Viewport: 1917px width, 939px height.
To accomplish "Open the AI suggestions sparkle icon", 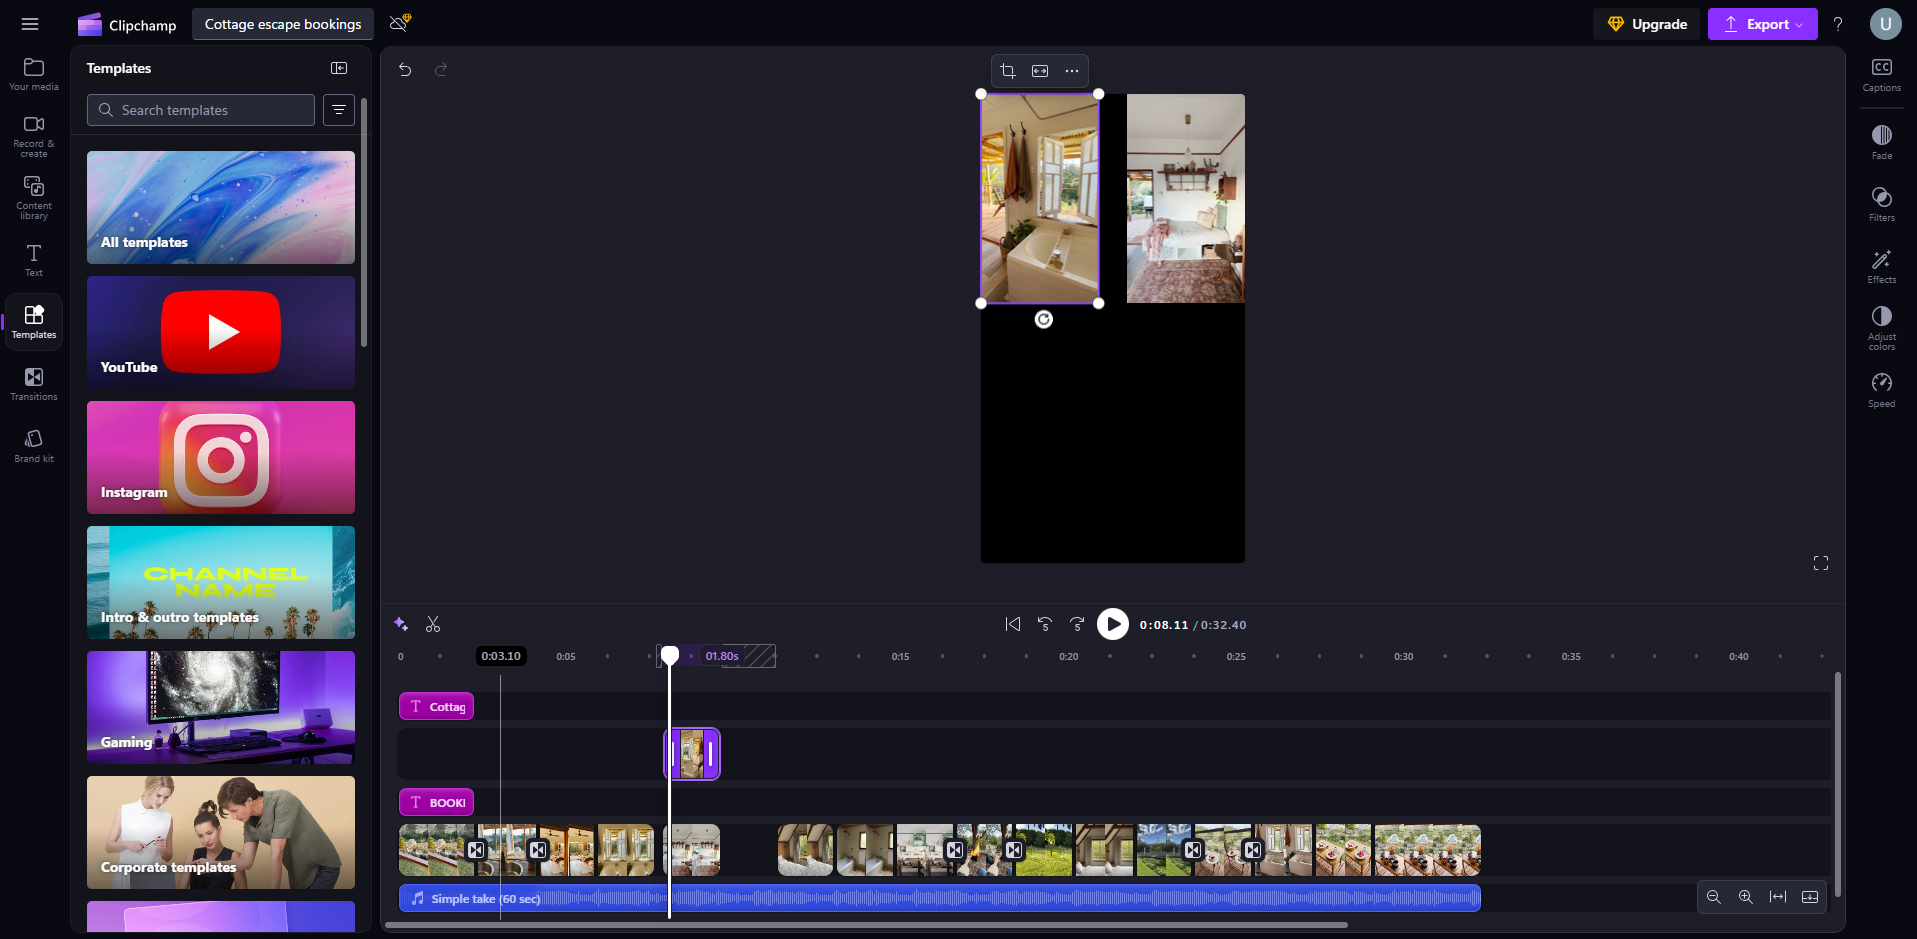I will point(401,624).
